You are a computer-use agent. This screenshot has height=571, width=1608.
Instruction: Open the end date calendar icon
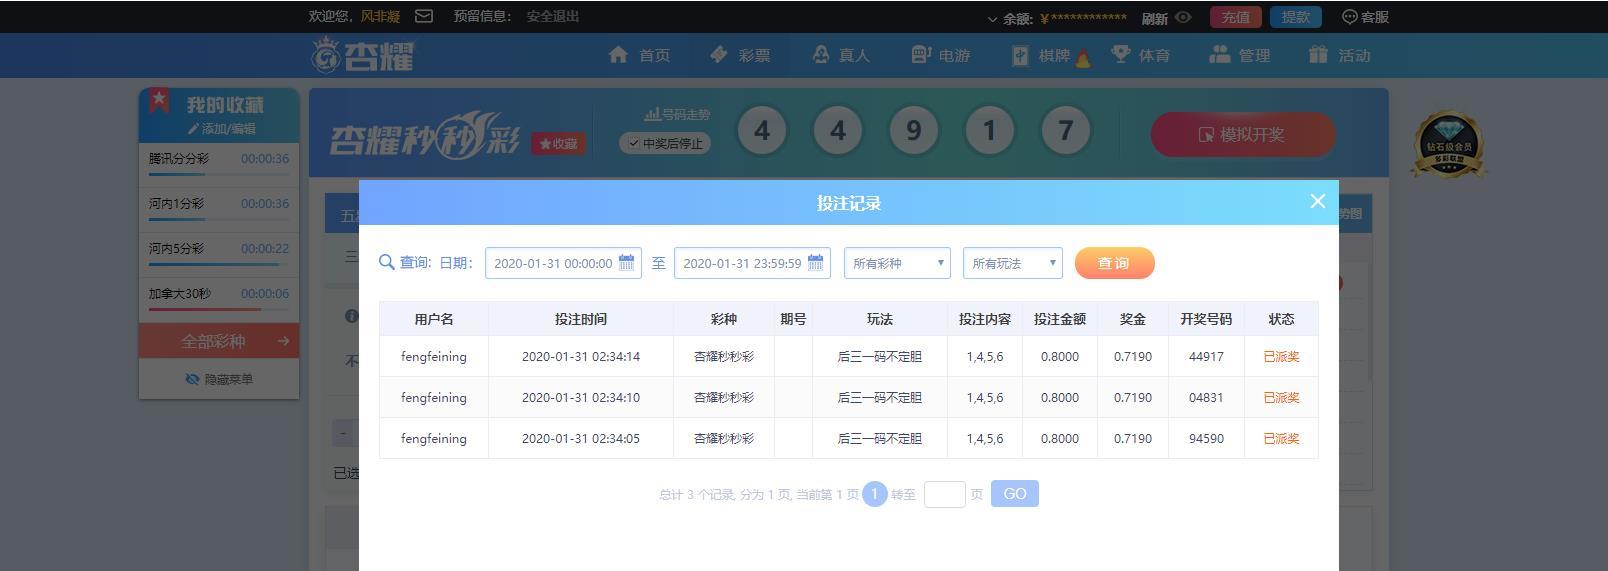(816, 263)
